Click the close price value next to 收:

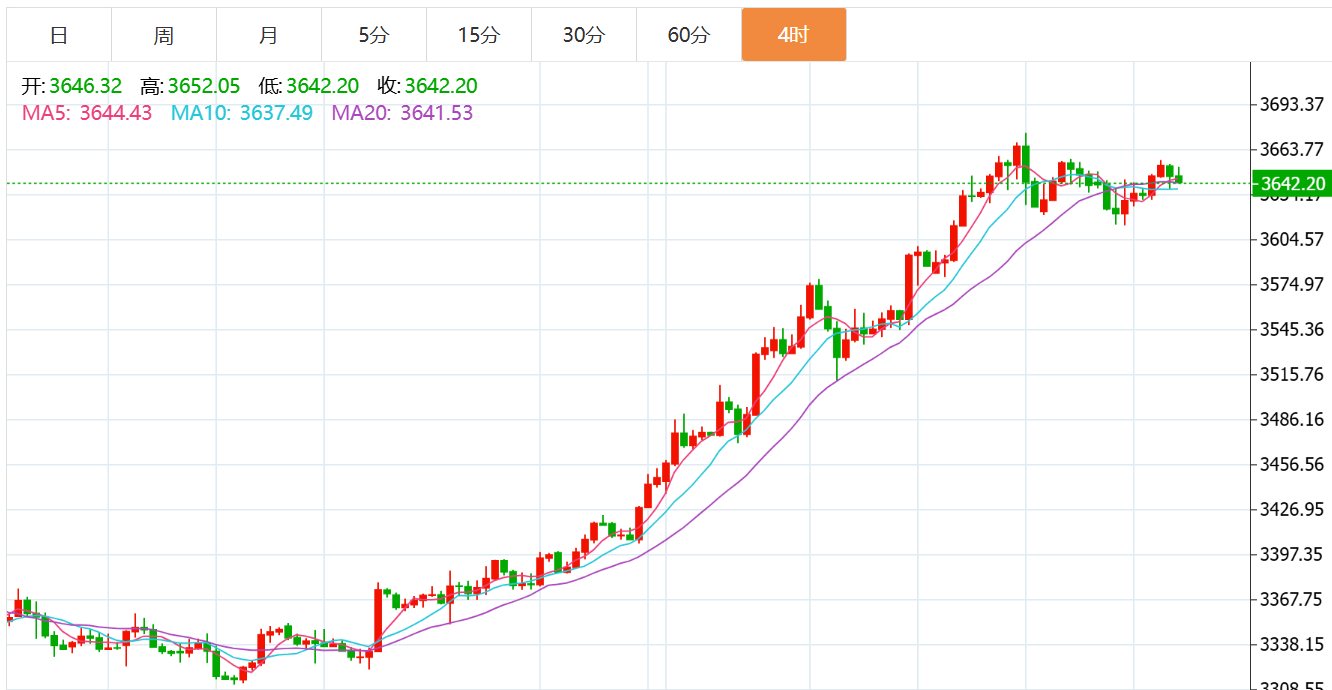(441, 87)
